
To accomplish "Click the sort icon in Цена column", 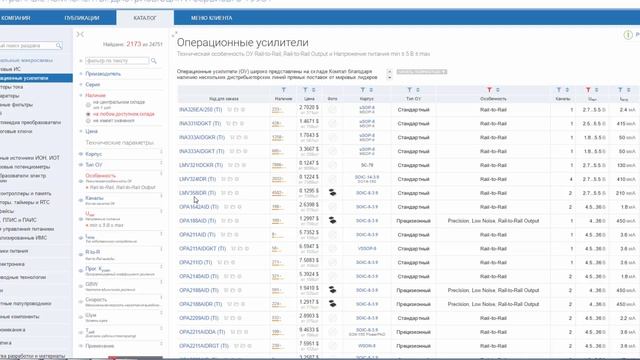I will (x=313, y=90).
